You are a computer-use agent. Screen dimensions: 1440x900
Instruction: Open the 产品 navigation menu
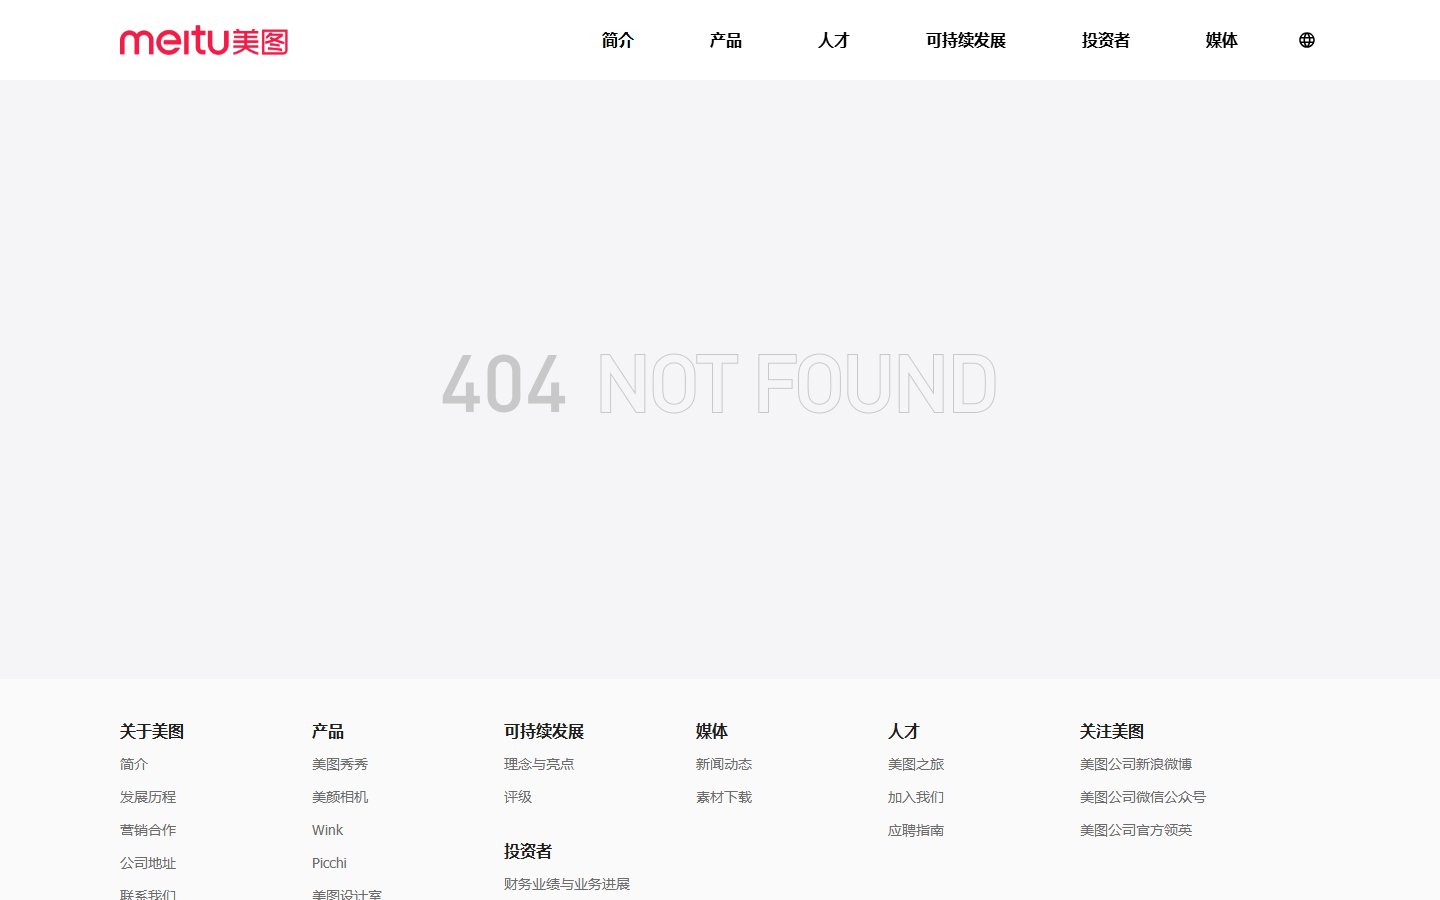tap(726, 40)
